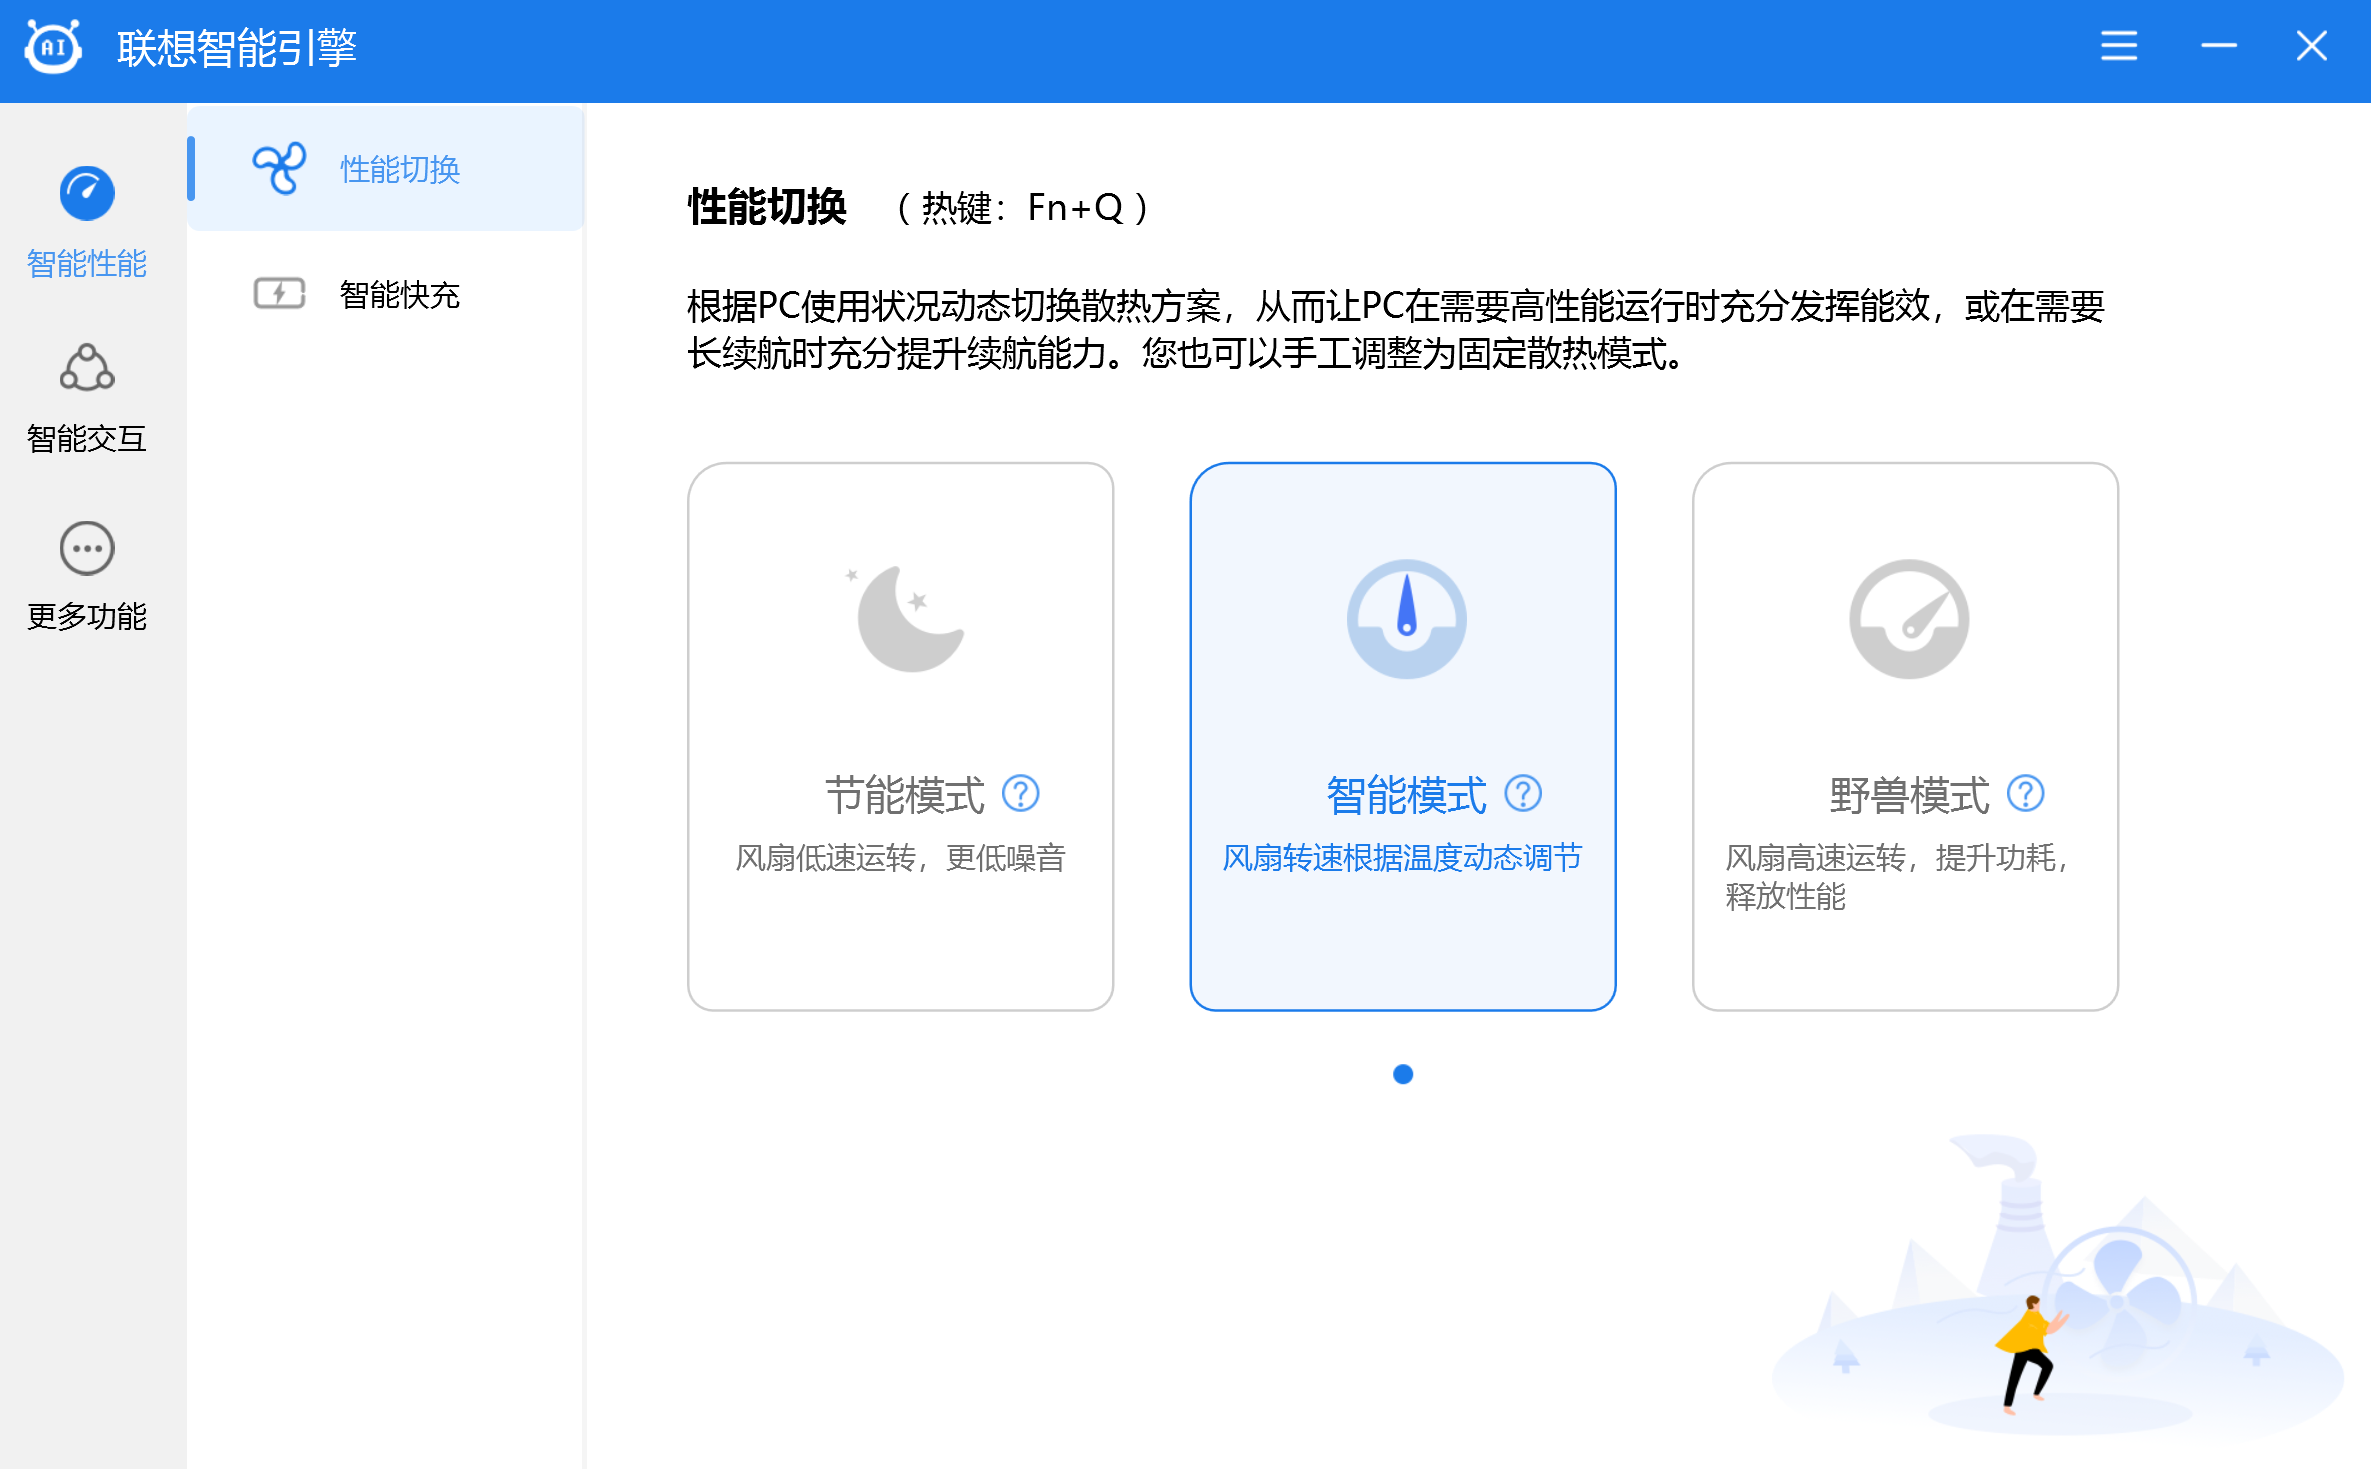Show help tooltip for 野兽模式

(x=2026, y=794)
